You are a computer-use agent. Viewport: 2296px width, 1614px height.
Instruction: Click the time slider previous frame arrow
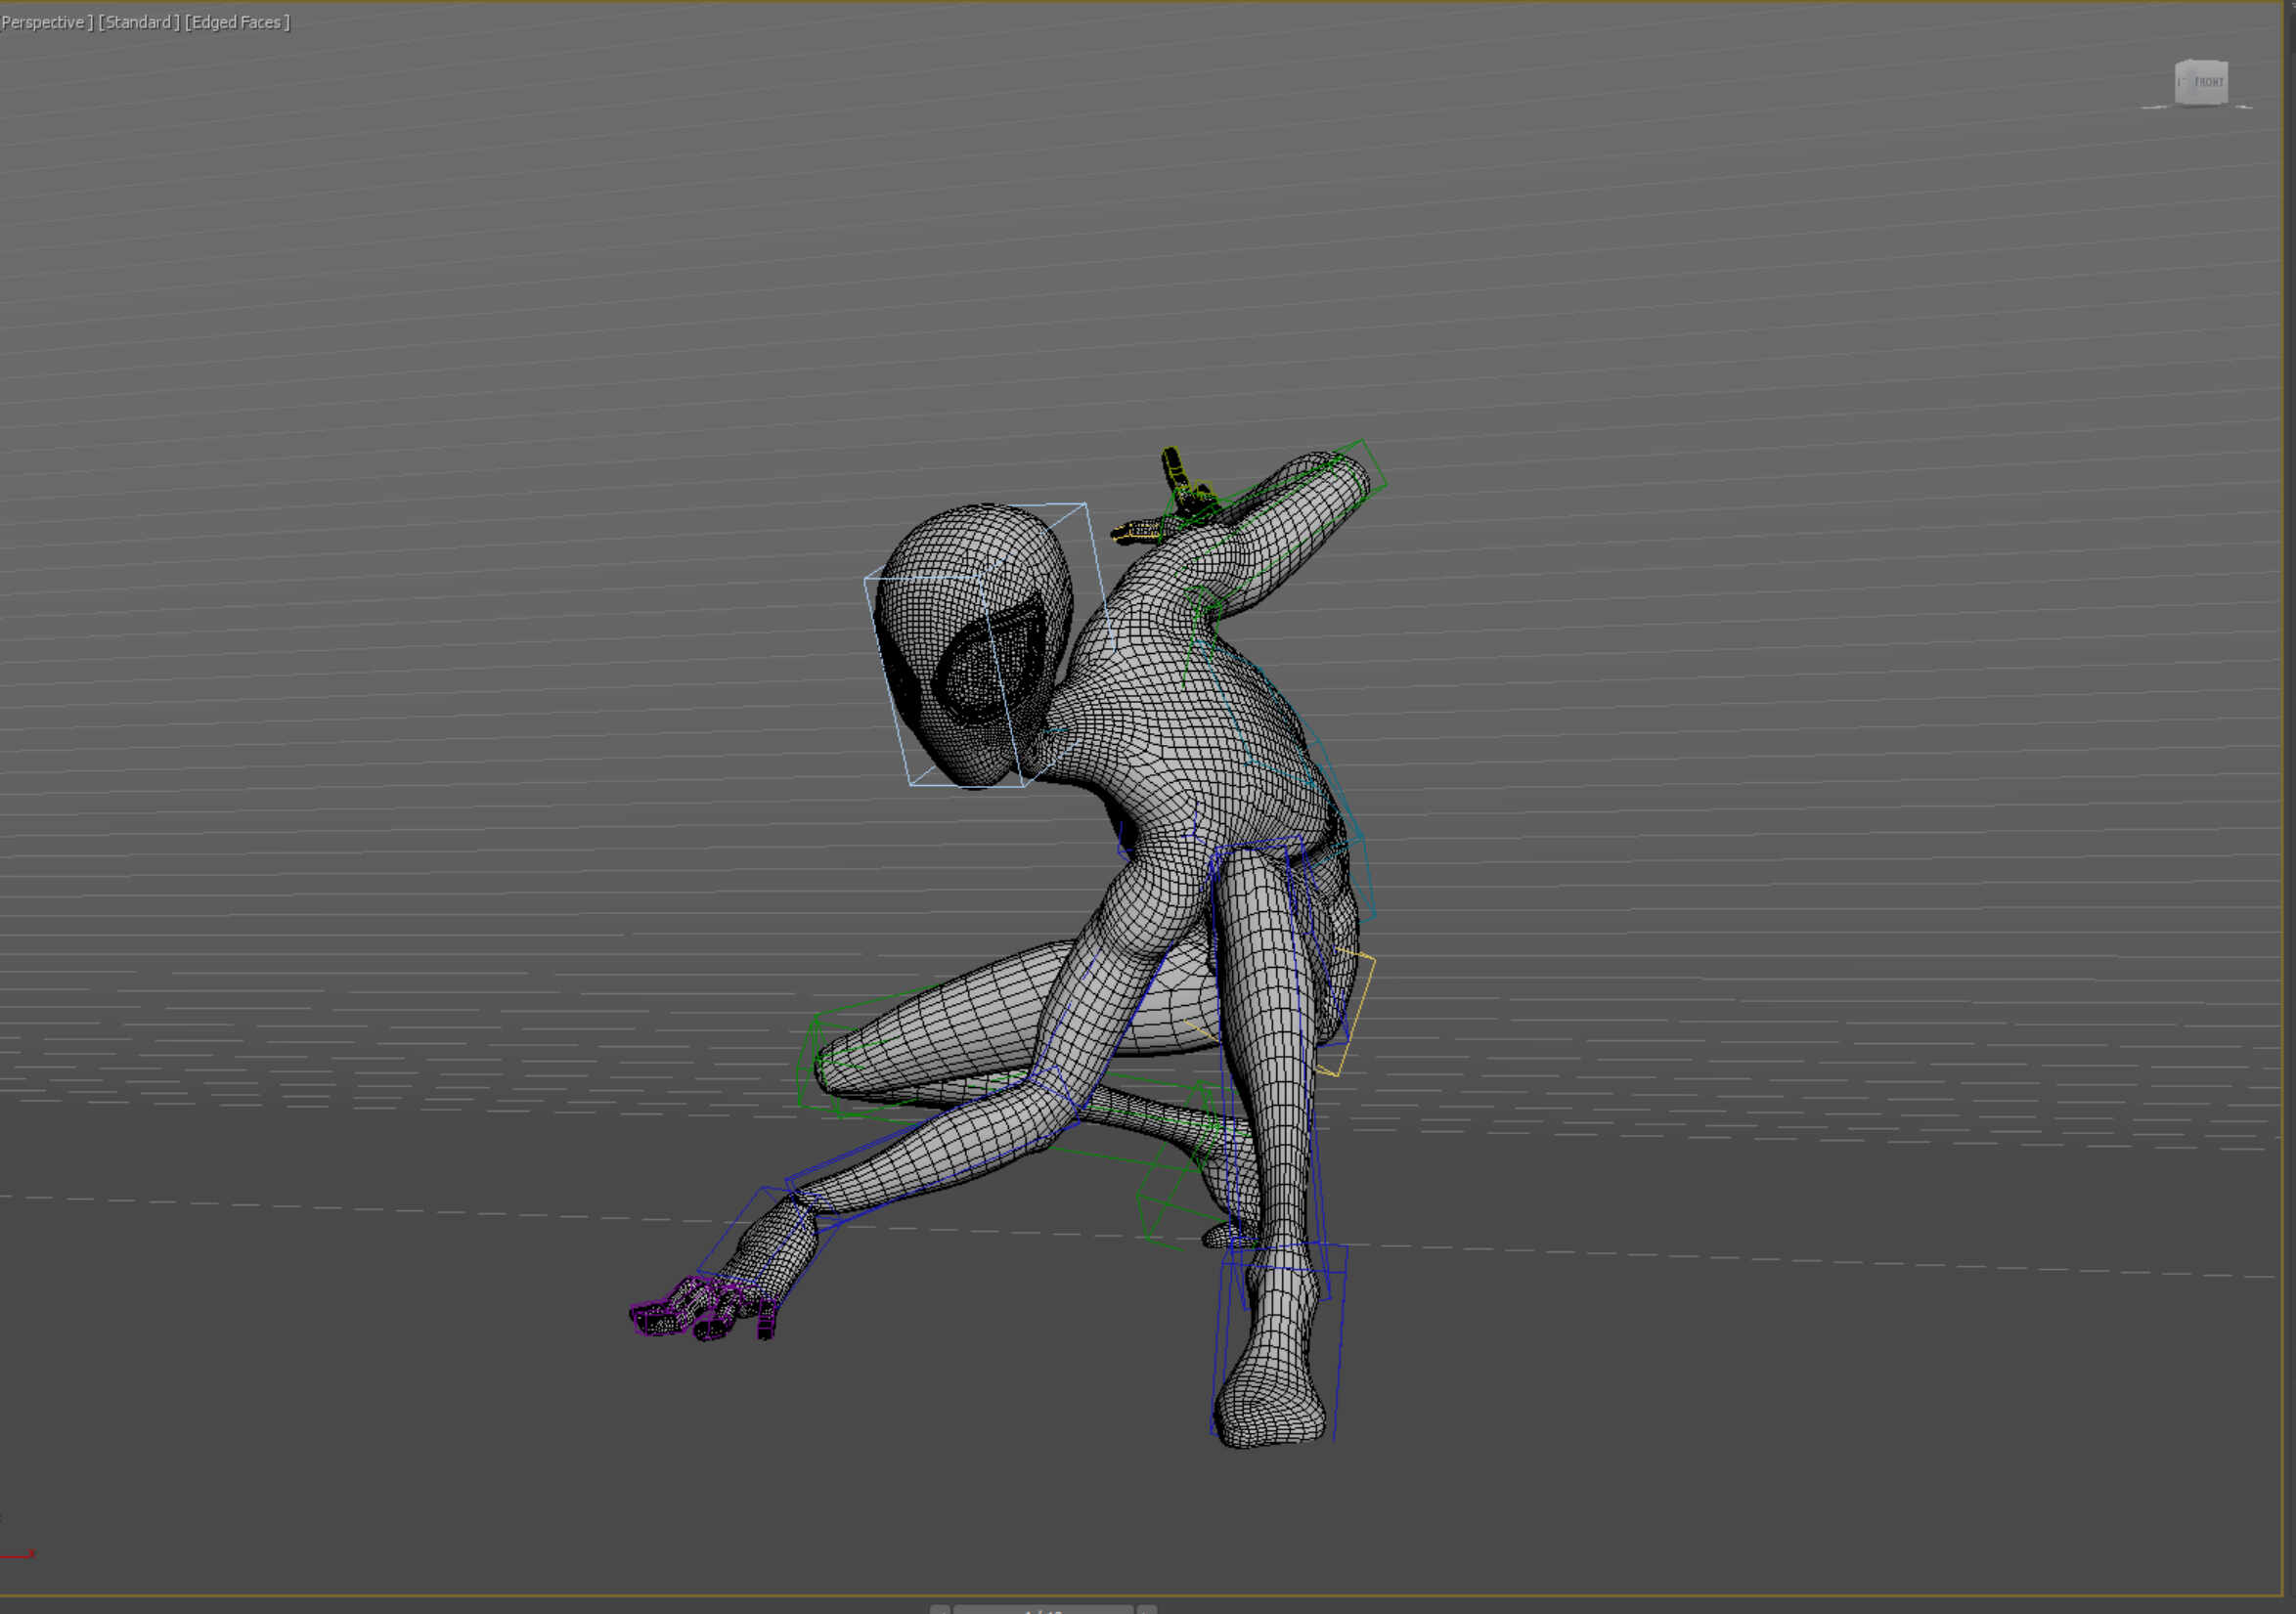(939, 1609)
